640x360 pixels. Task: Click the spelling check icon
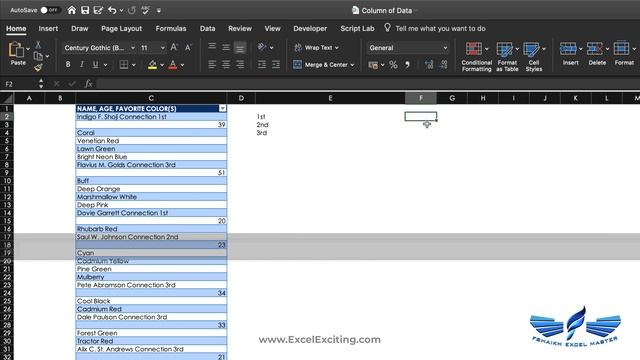point(145,10)
